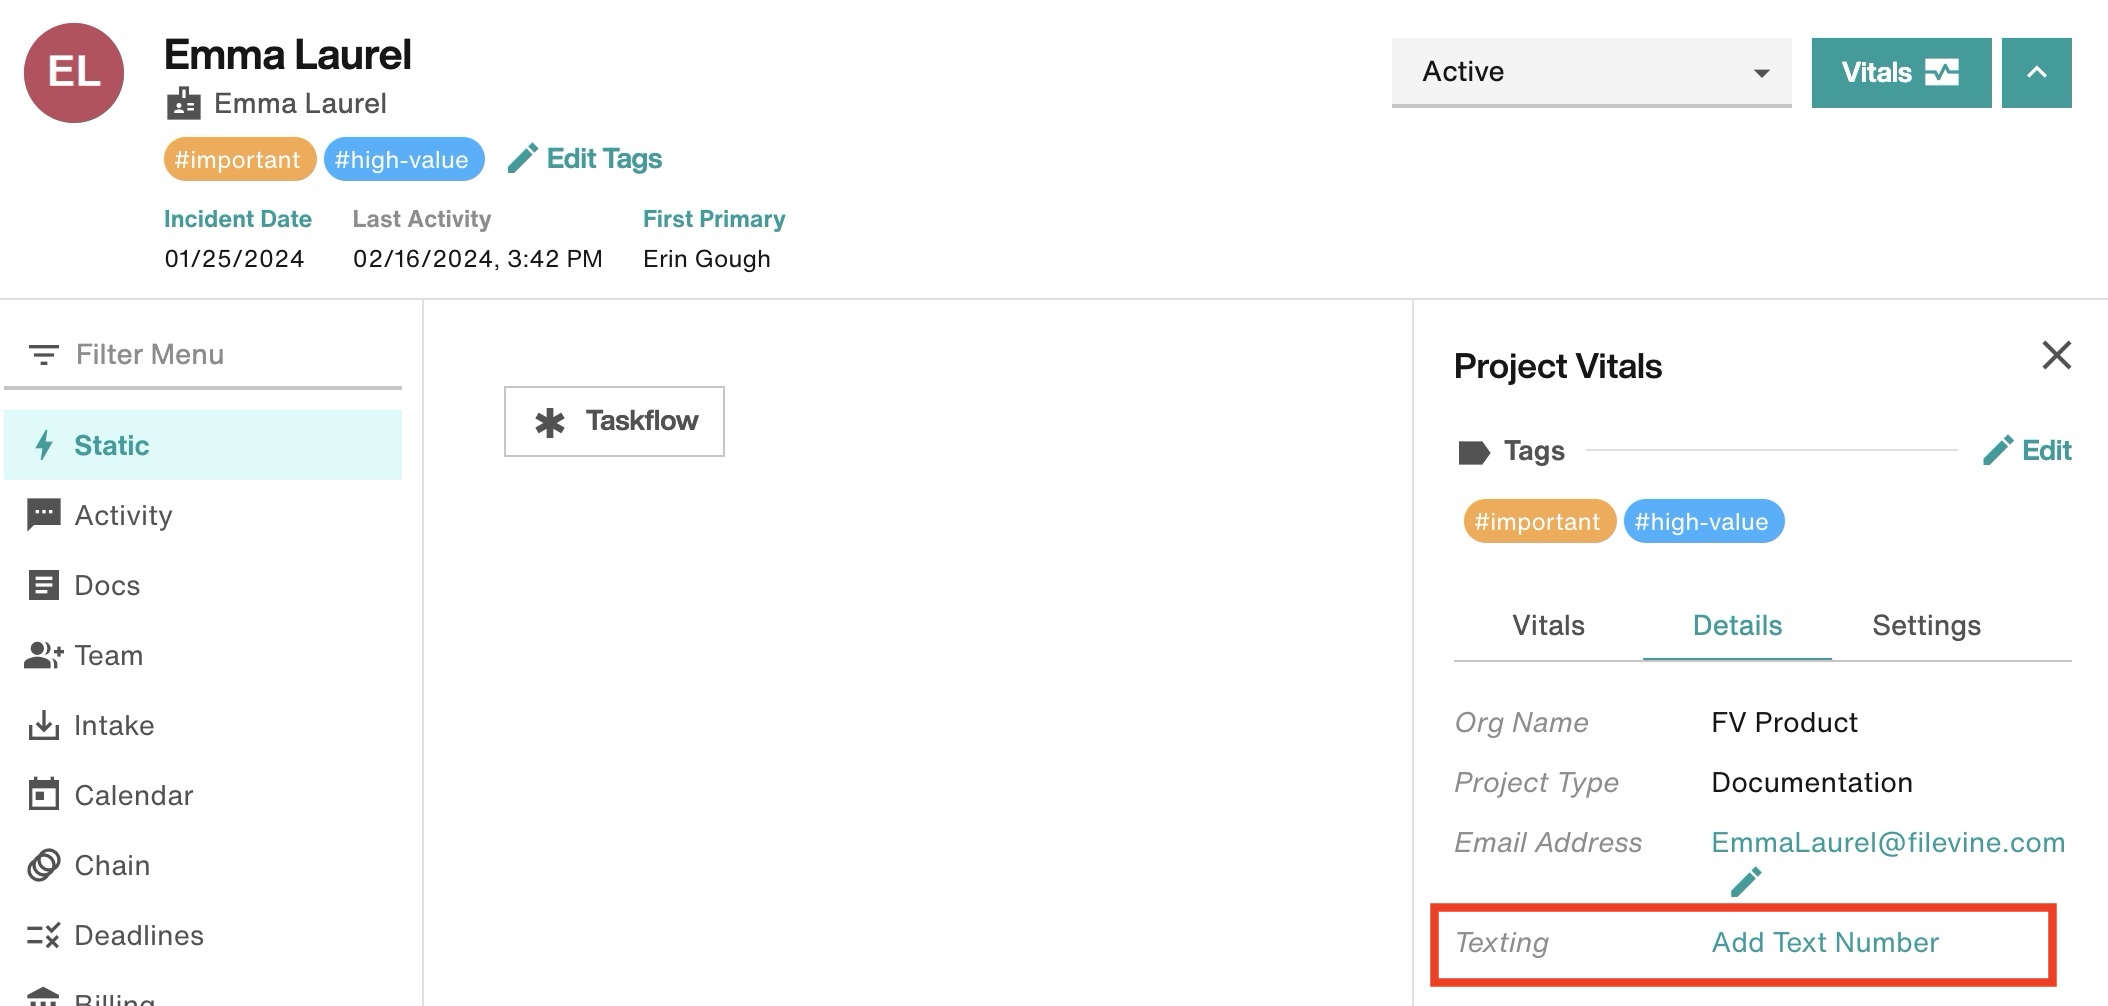Open Team section via its people icon

point(43,655)
